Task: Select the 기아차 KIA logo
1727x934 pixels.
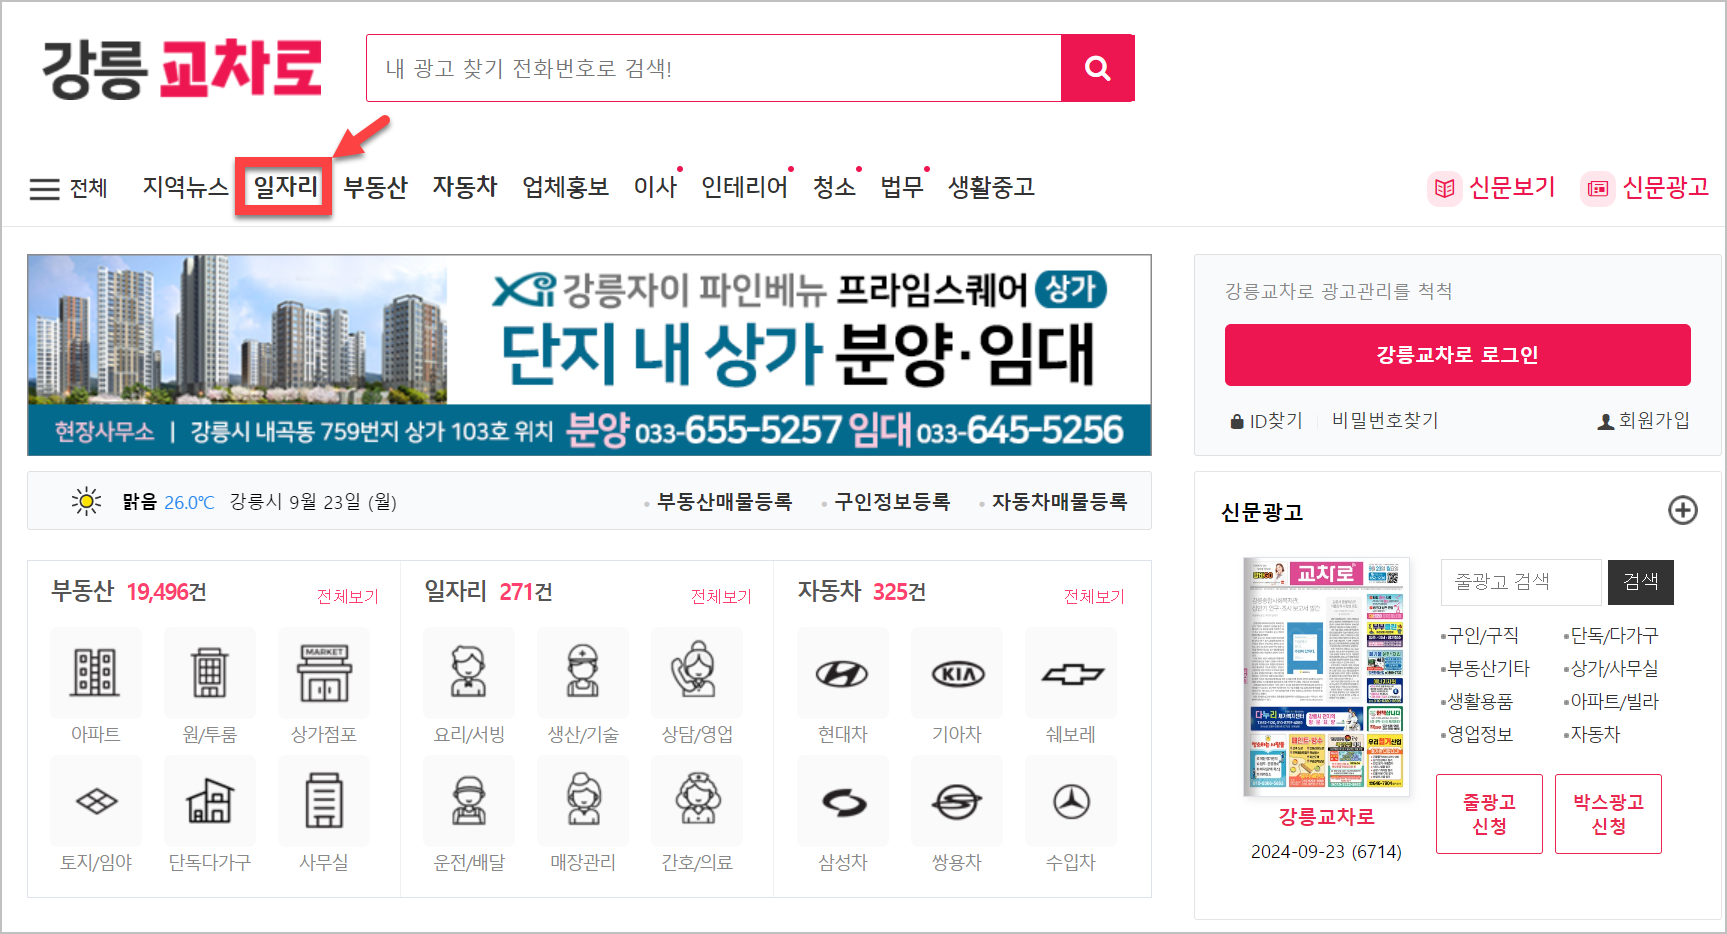Action: (957, 672)
